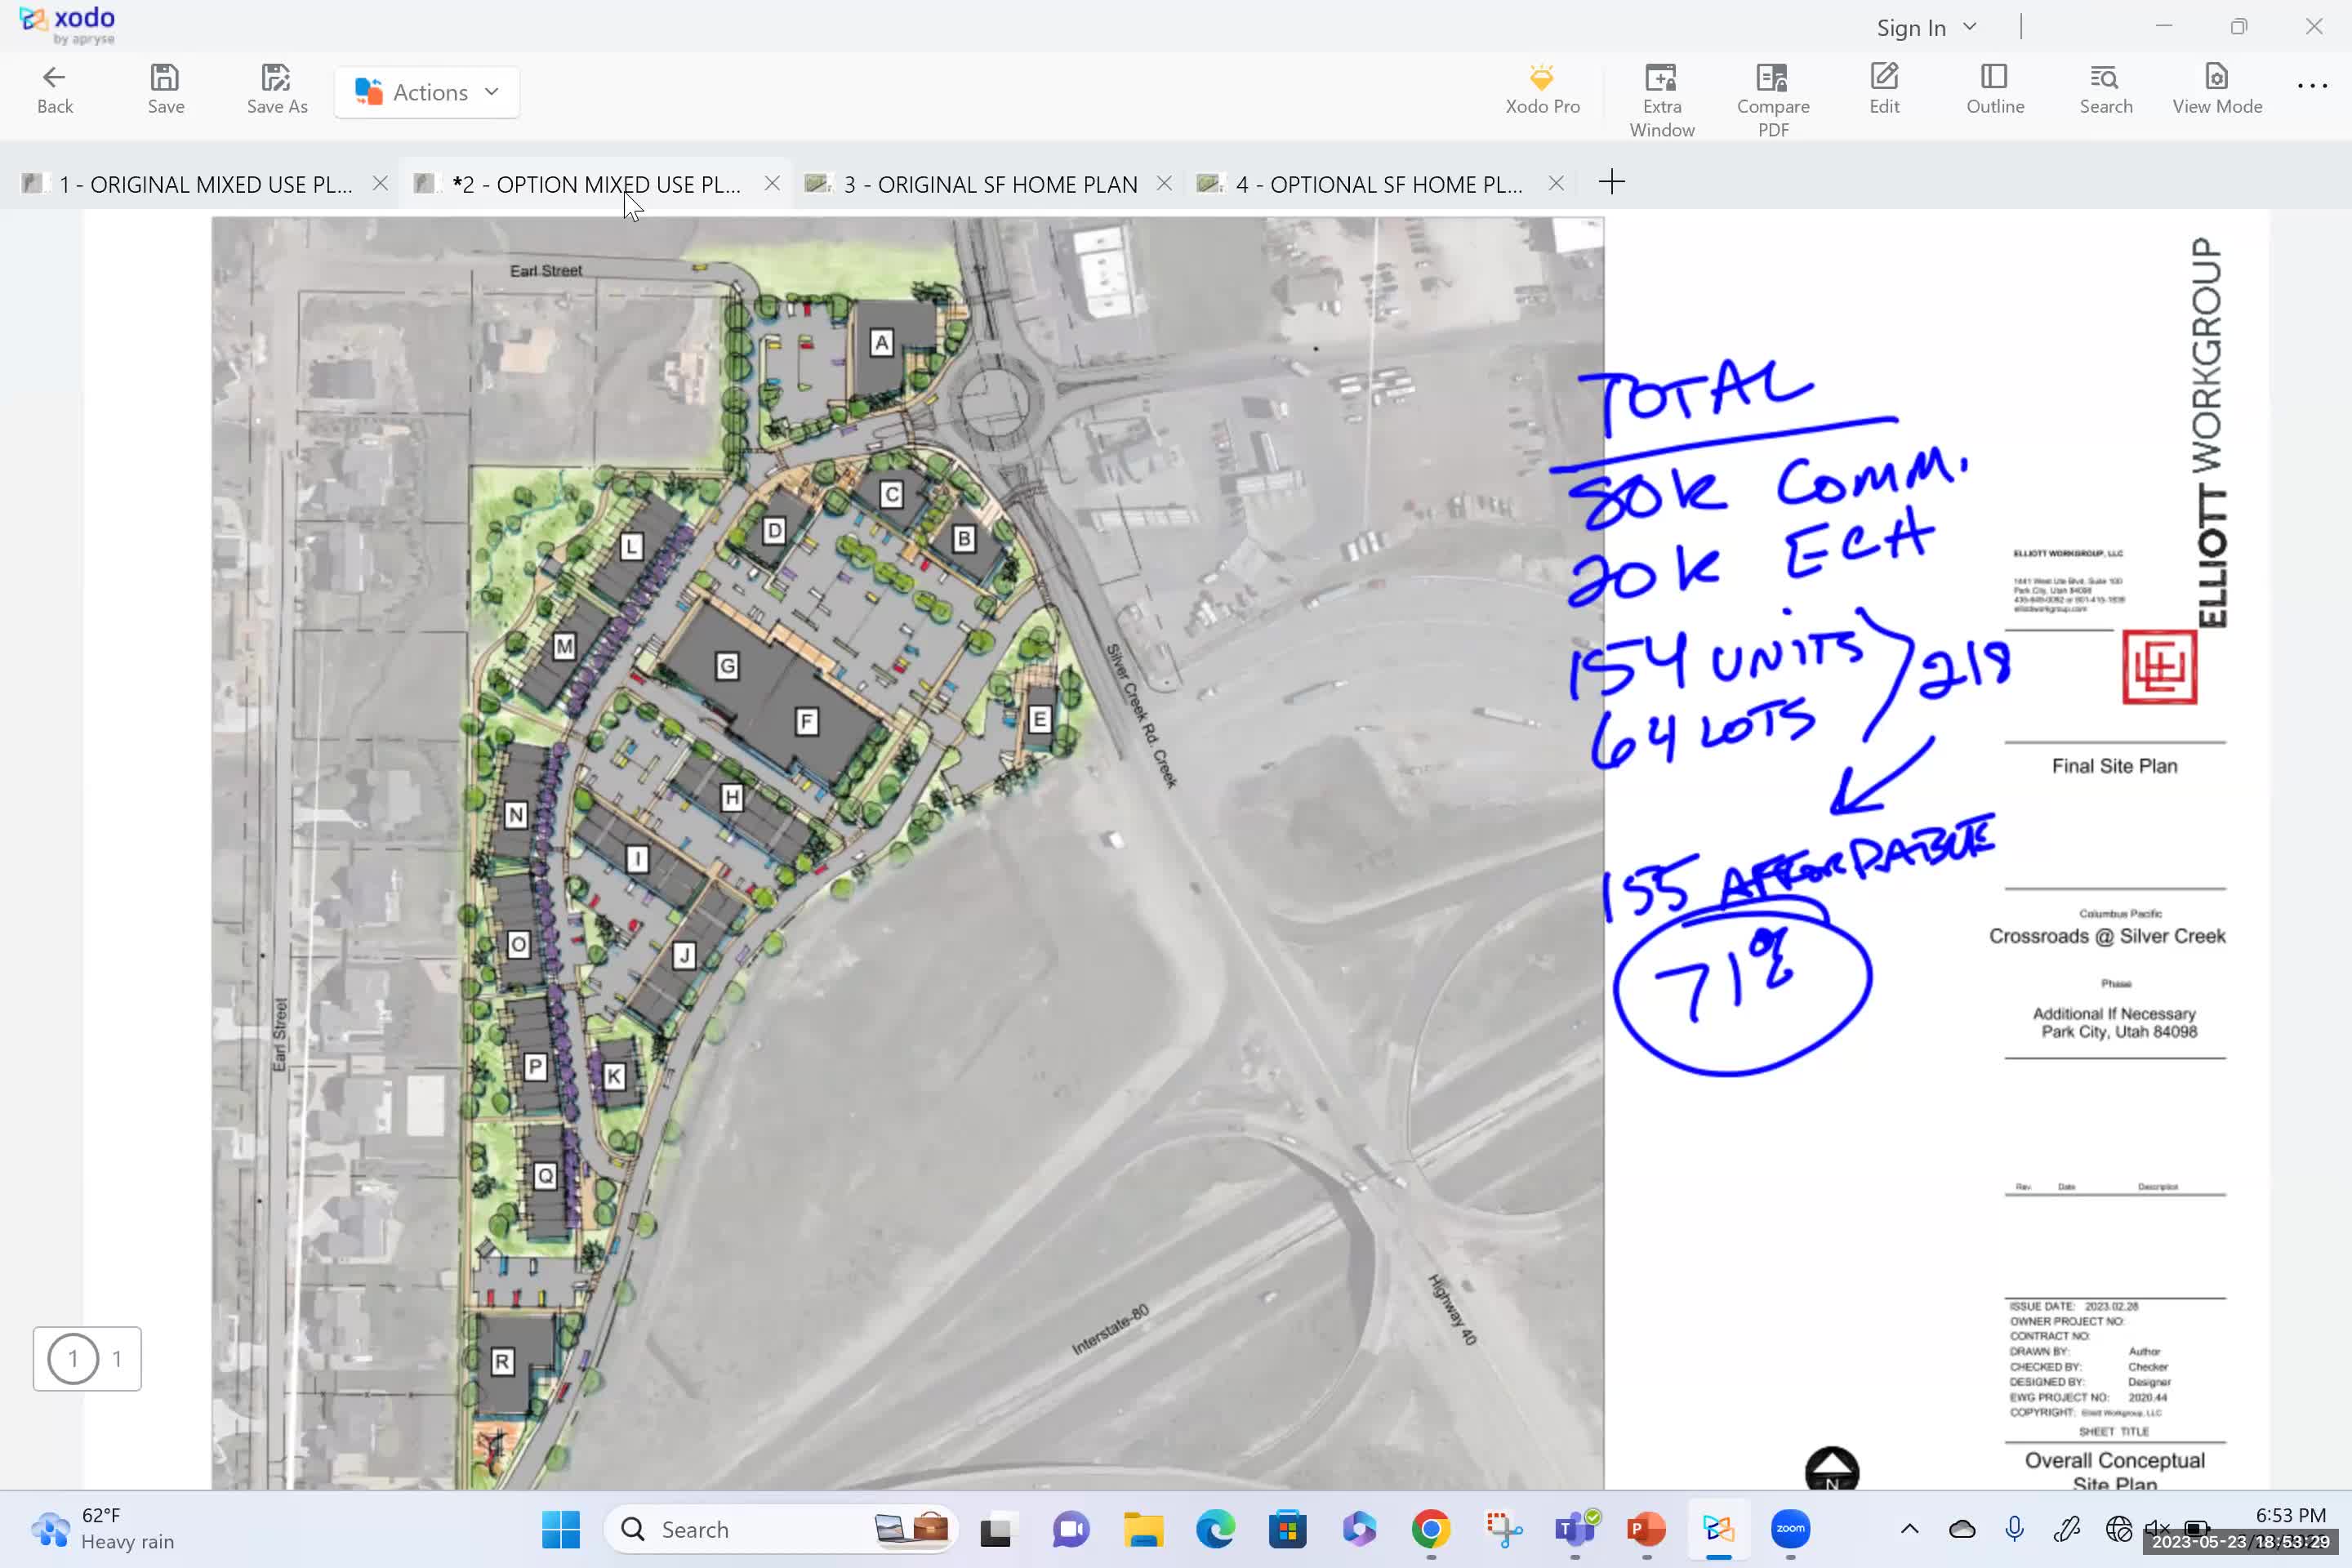
Task: Click the page number indicator
Action: (x=87, y=1358)
